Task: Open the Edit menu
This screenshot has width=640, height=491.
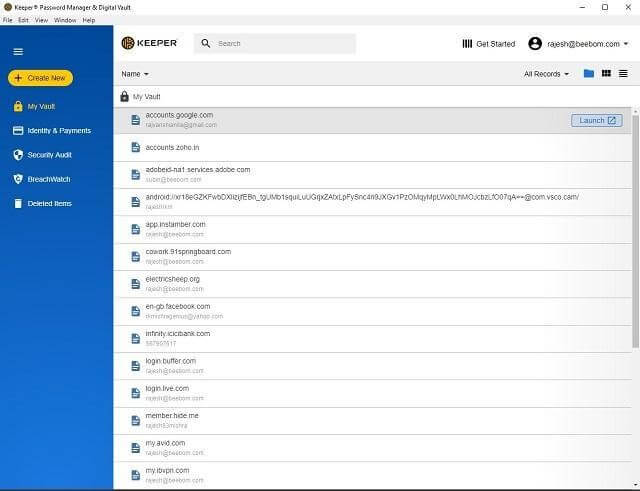Action: tap(23, 20)
